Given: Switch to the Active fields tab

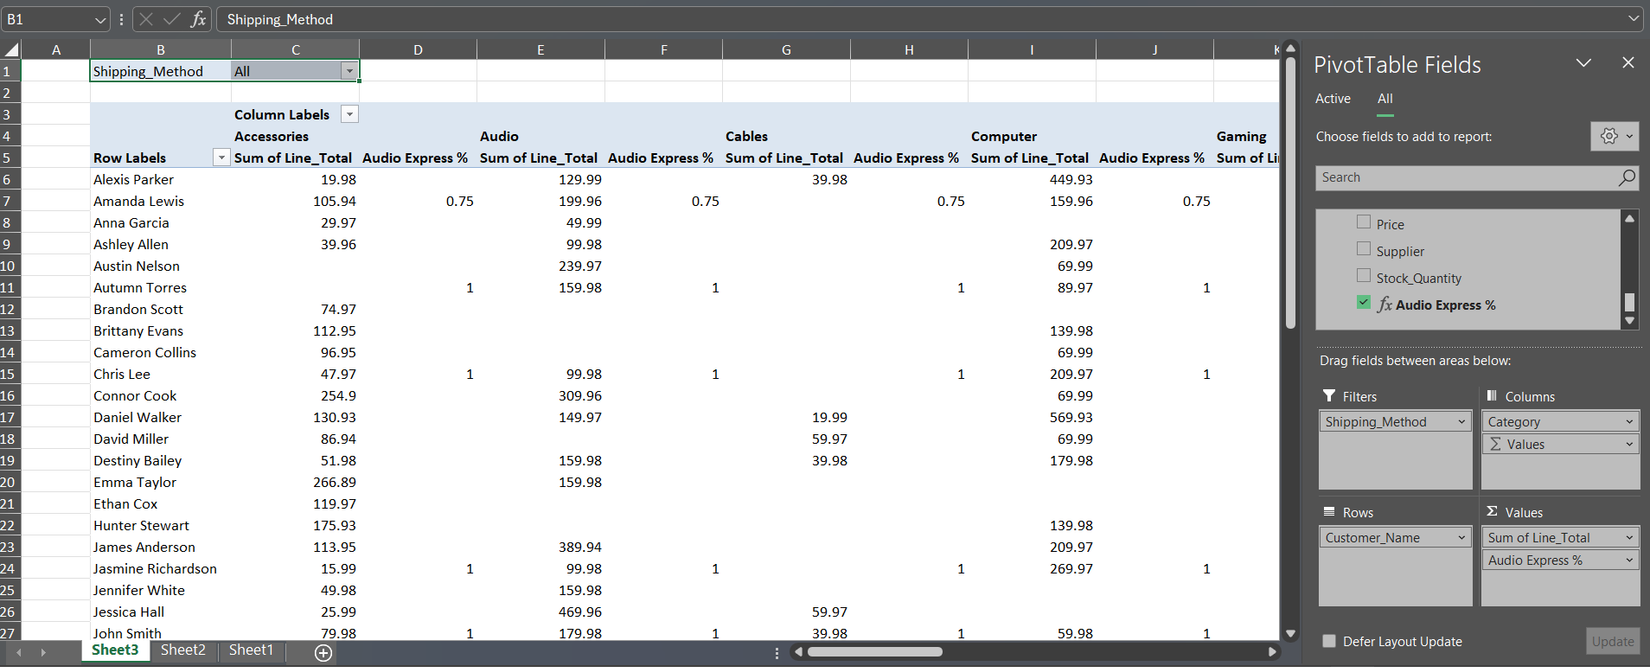Looking at the screenshot, I should click(x=1333, y=98).
